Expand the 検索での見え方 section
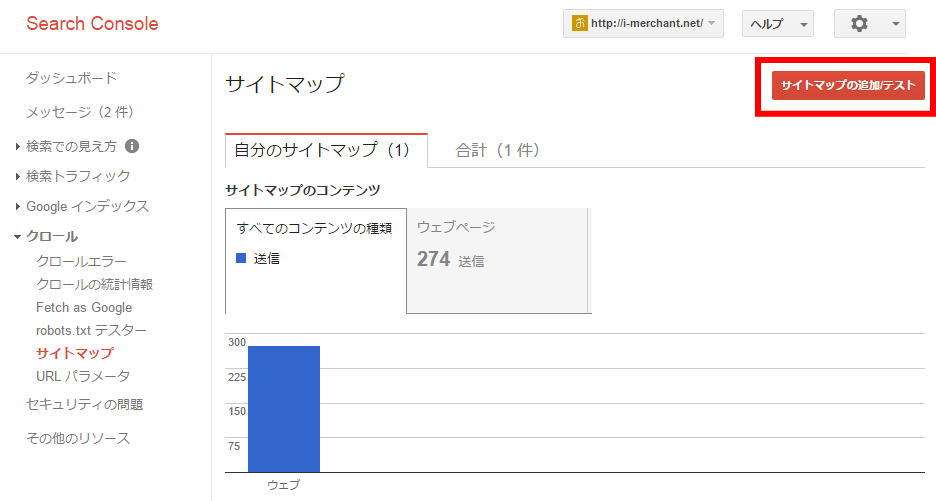 tap(70, 146)
